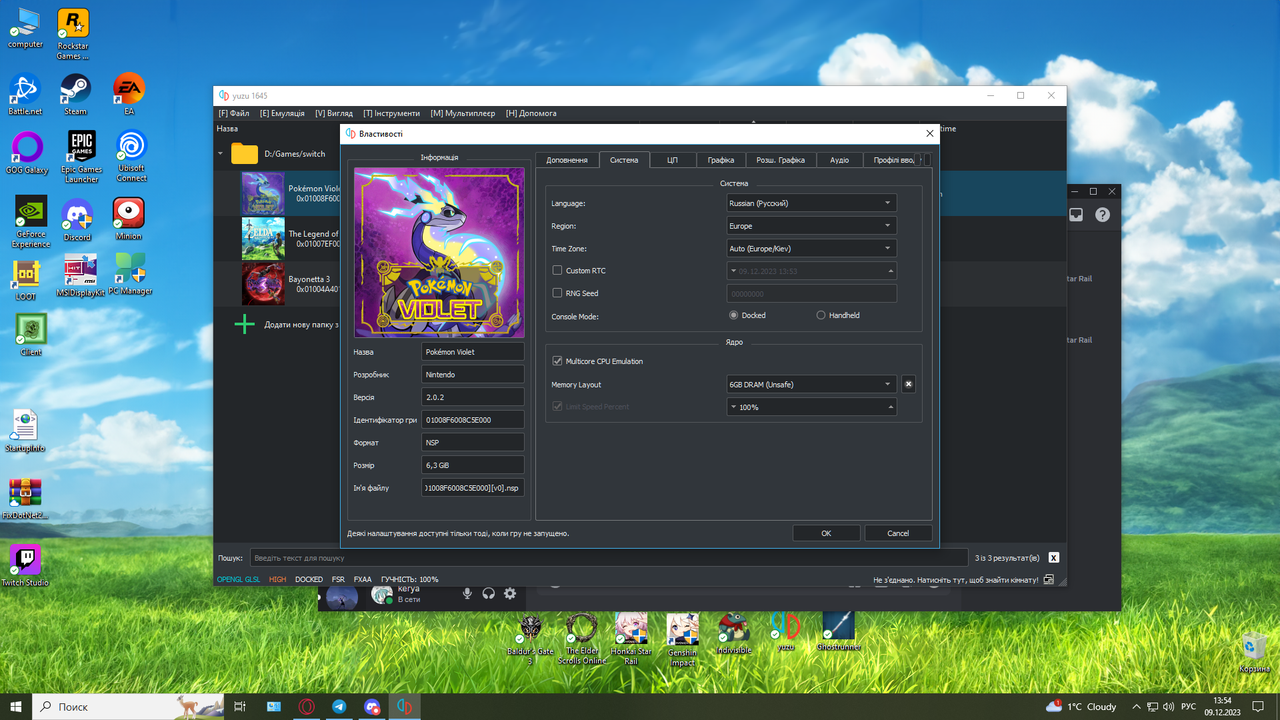1280x720 pixels.
Task: Switch to the ЦП tab
Action: coord(672,160)
